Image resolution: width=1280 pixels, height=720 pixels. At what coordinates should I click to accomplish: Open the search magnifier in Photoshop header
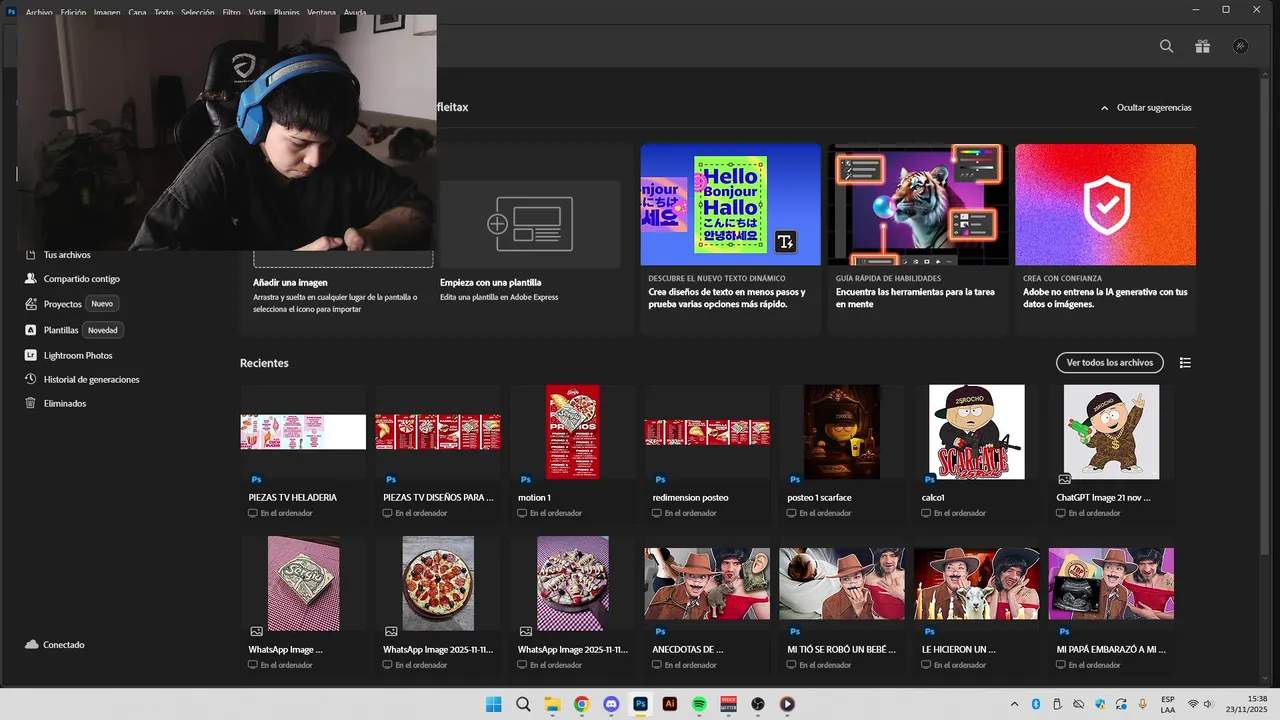tap(1166, 46)
